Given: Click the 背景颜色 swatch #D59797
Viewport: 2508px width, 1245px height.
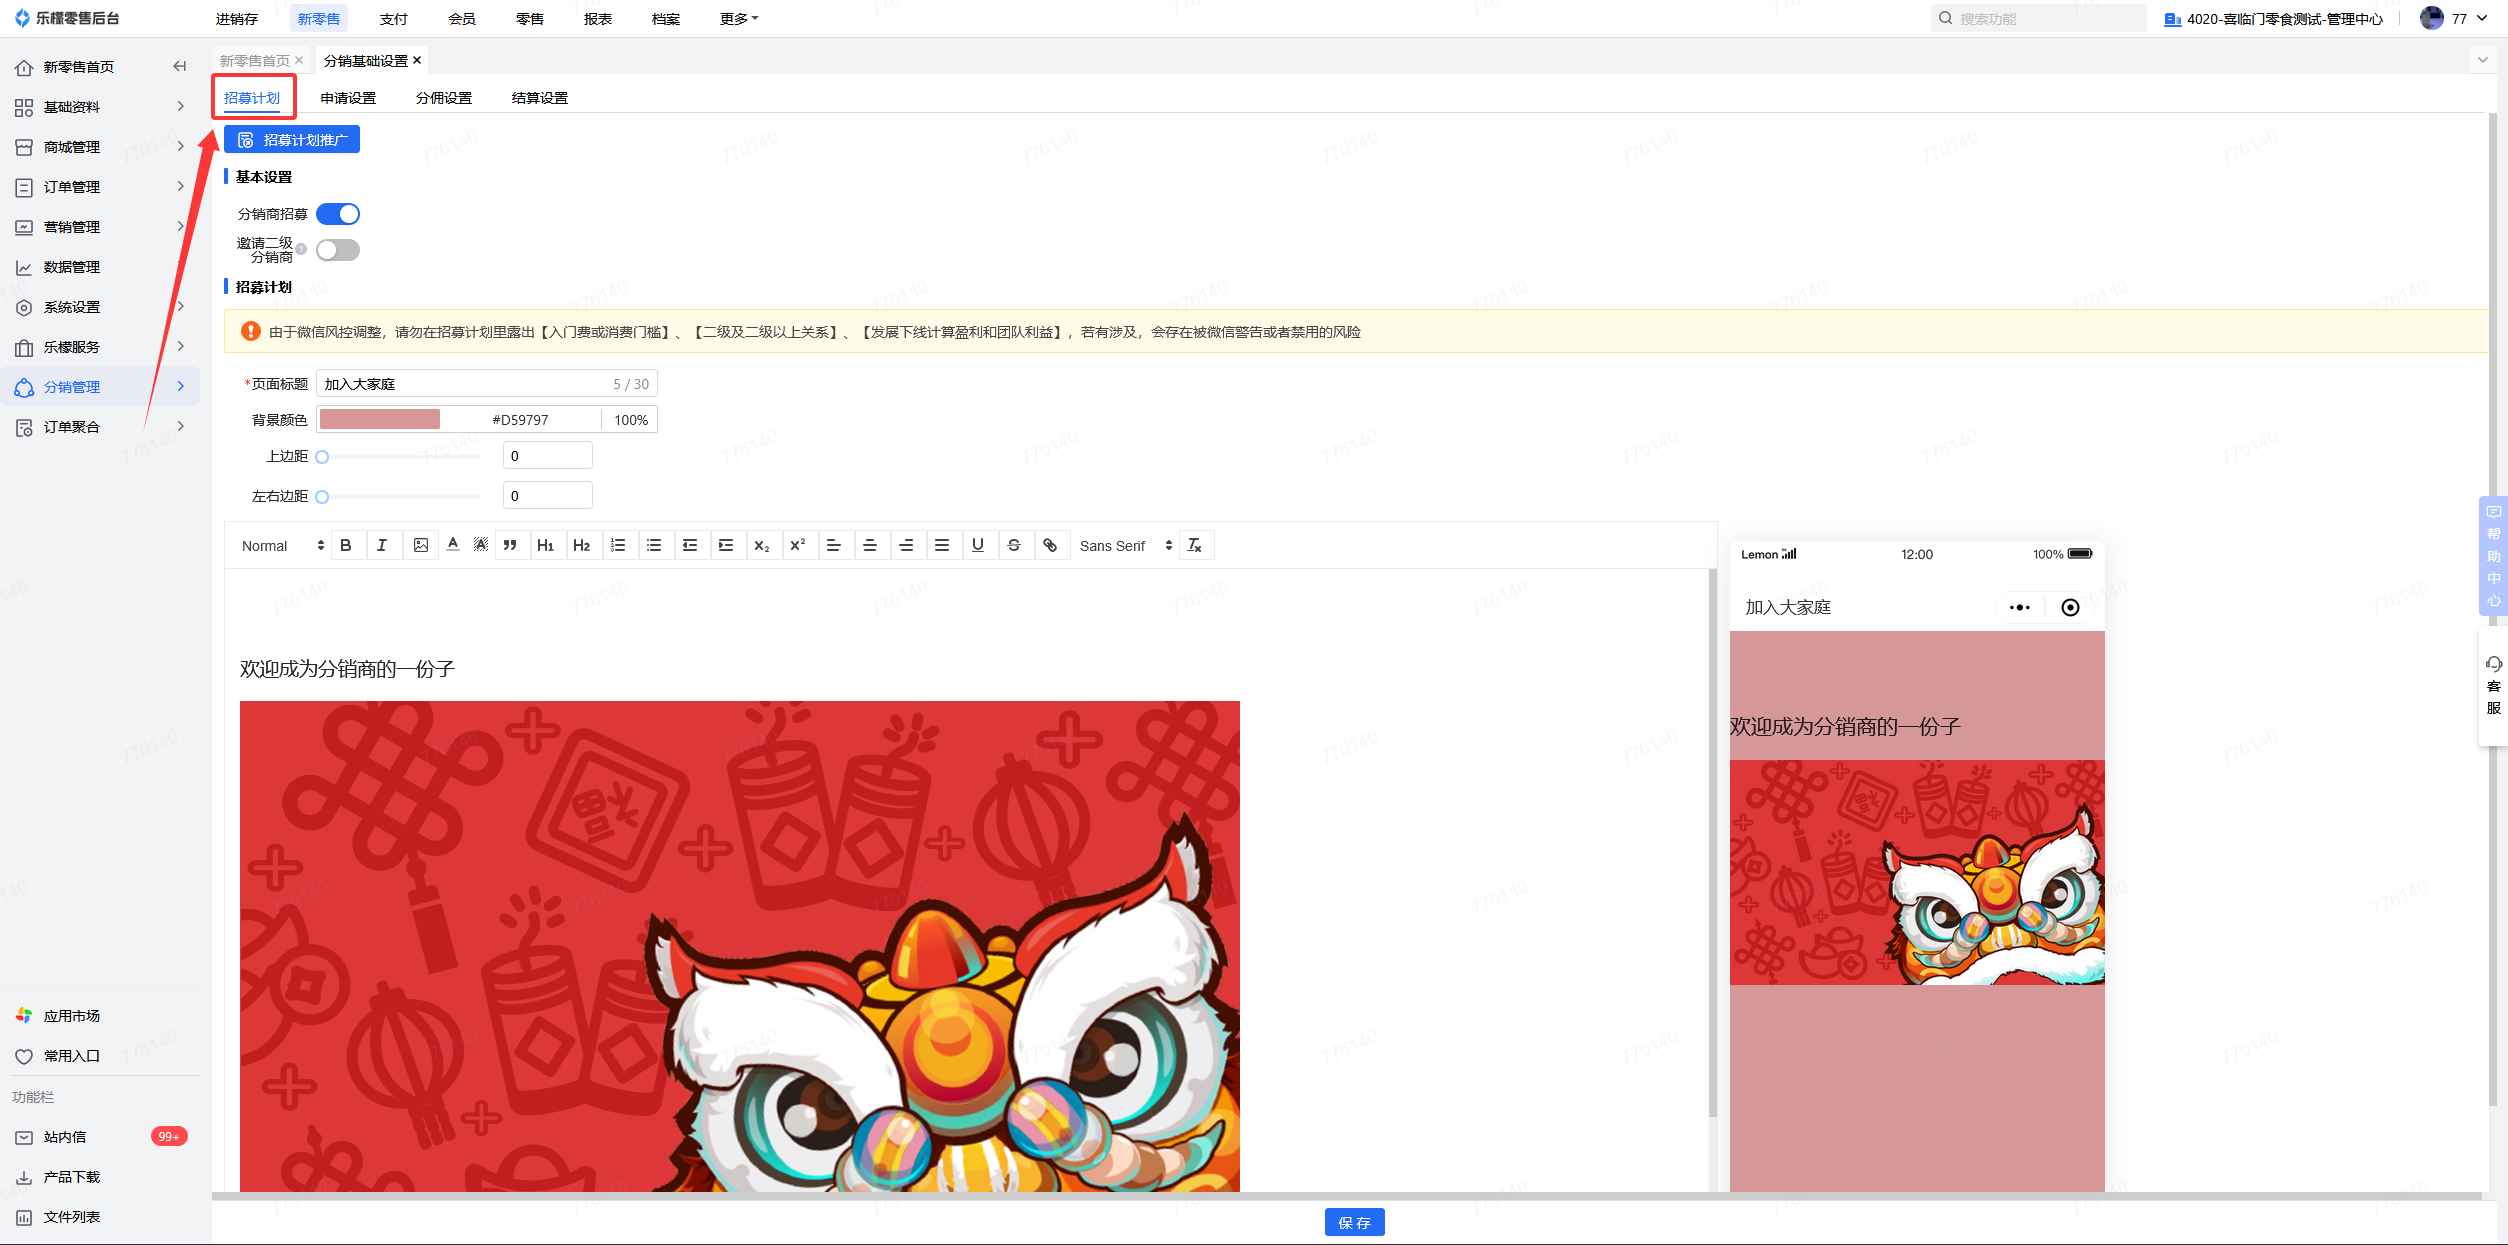Looking at the screenshot, I should [x=380, y=419].
